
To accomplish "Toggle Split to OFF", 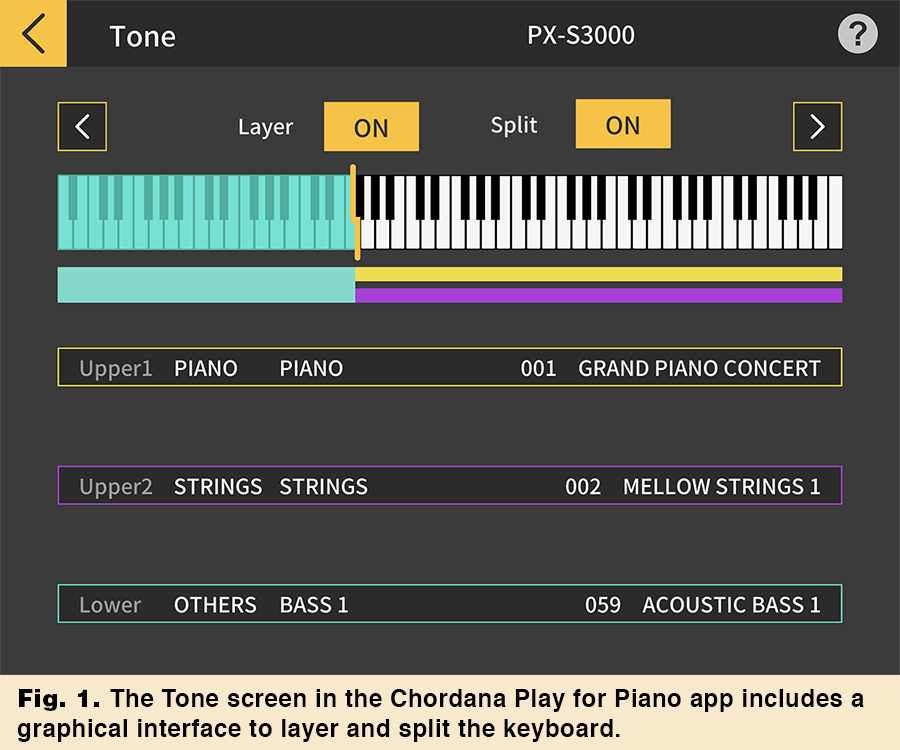I will click(623, 124).
